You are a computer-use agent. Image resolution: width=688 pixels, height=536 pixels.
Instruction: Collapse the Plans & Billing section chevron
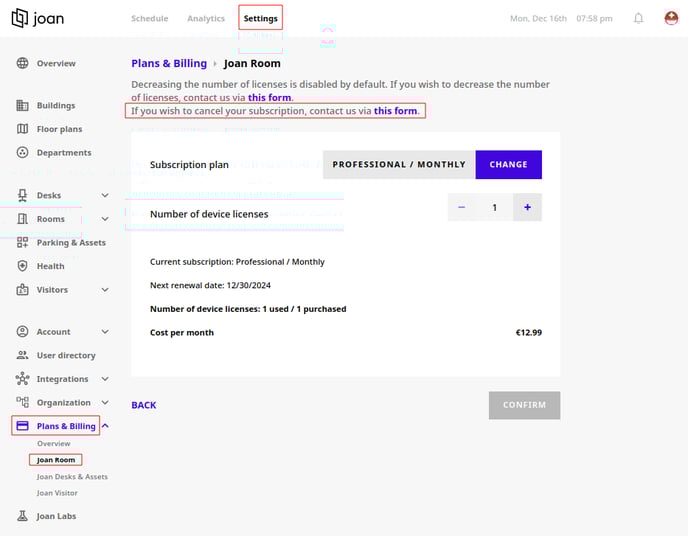tap(105, 426)
